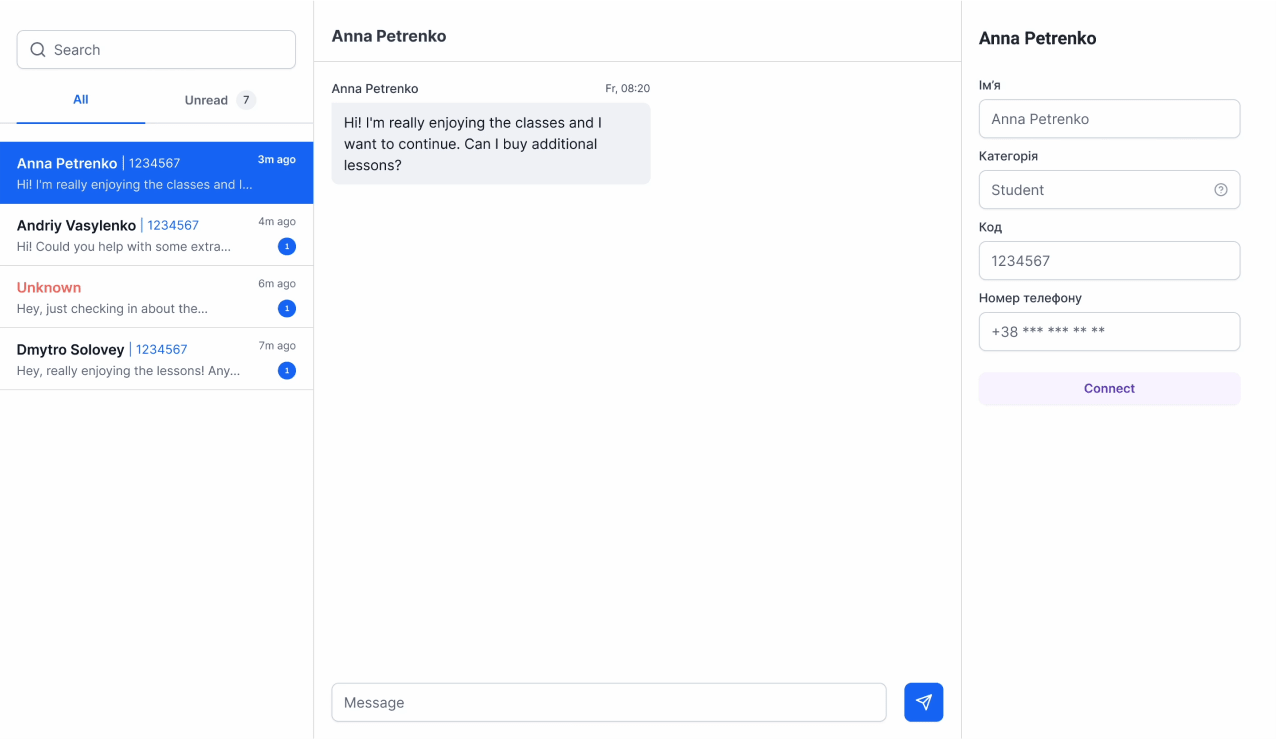Open Andriy Vasylenko conversation
Viewport: 1276px width, 739px height.
coord(130,236)
